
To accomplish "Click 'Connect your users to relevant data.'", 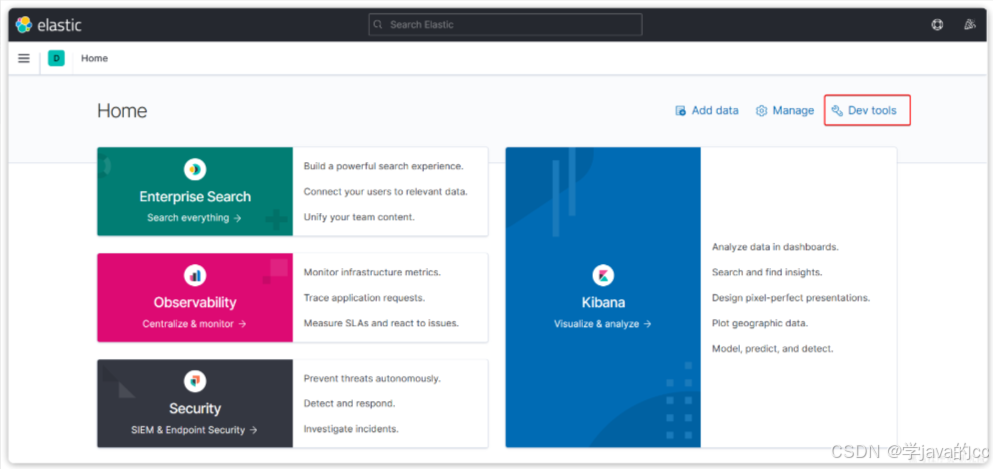I will (386, 192).
